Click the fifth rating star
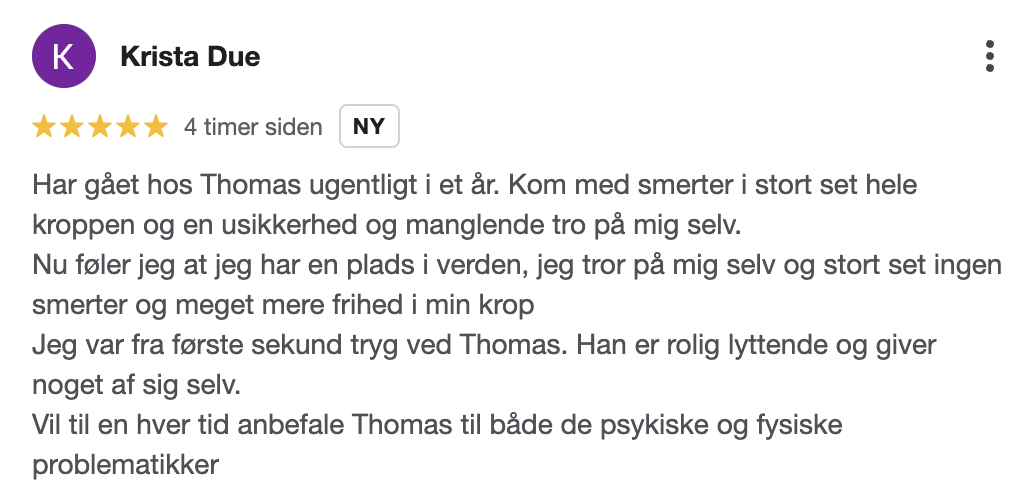1034x504 pixels. click(155, 127)
